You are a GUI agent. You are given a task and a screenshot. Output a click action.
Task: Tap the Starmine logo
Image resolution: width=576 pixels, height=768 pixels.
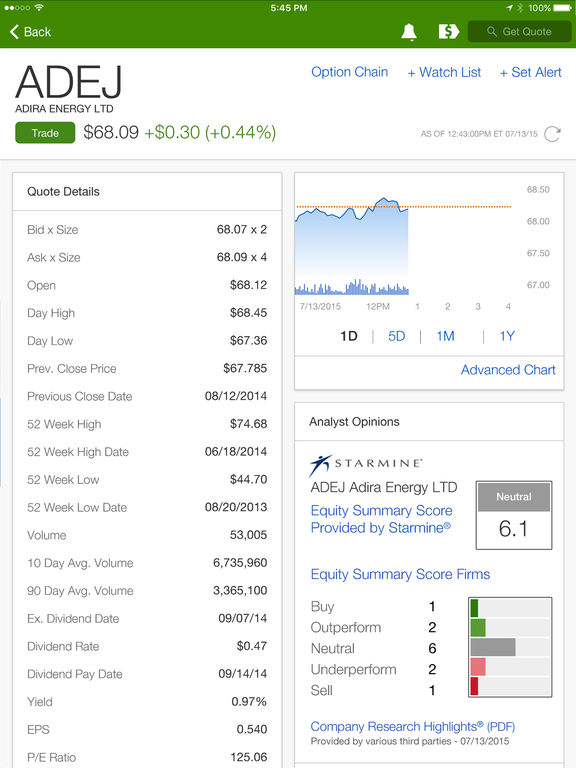[365, 464]
